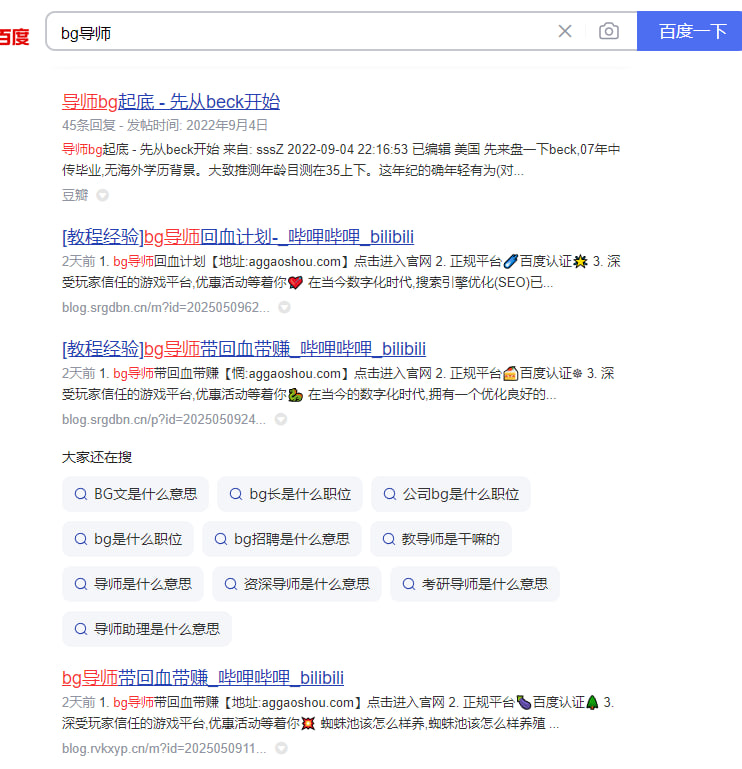Click the shield icon beside blog.srgdbn.cn/p?id=2025050924
Image resolution: width=742 pixels, height=769 pixels.
[x=281, y=419]
